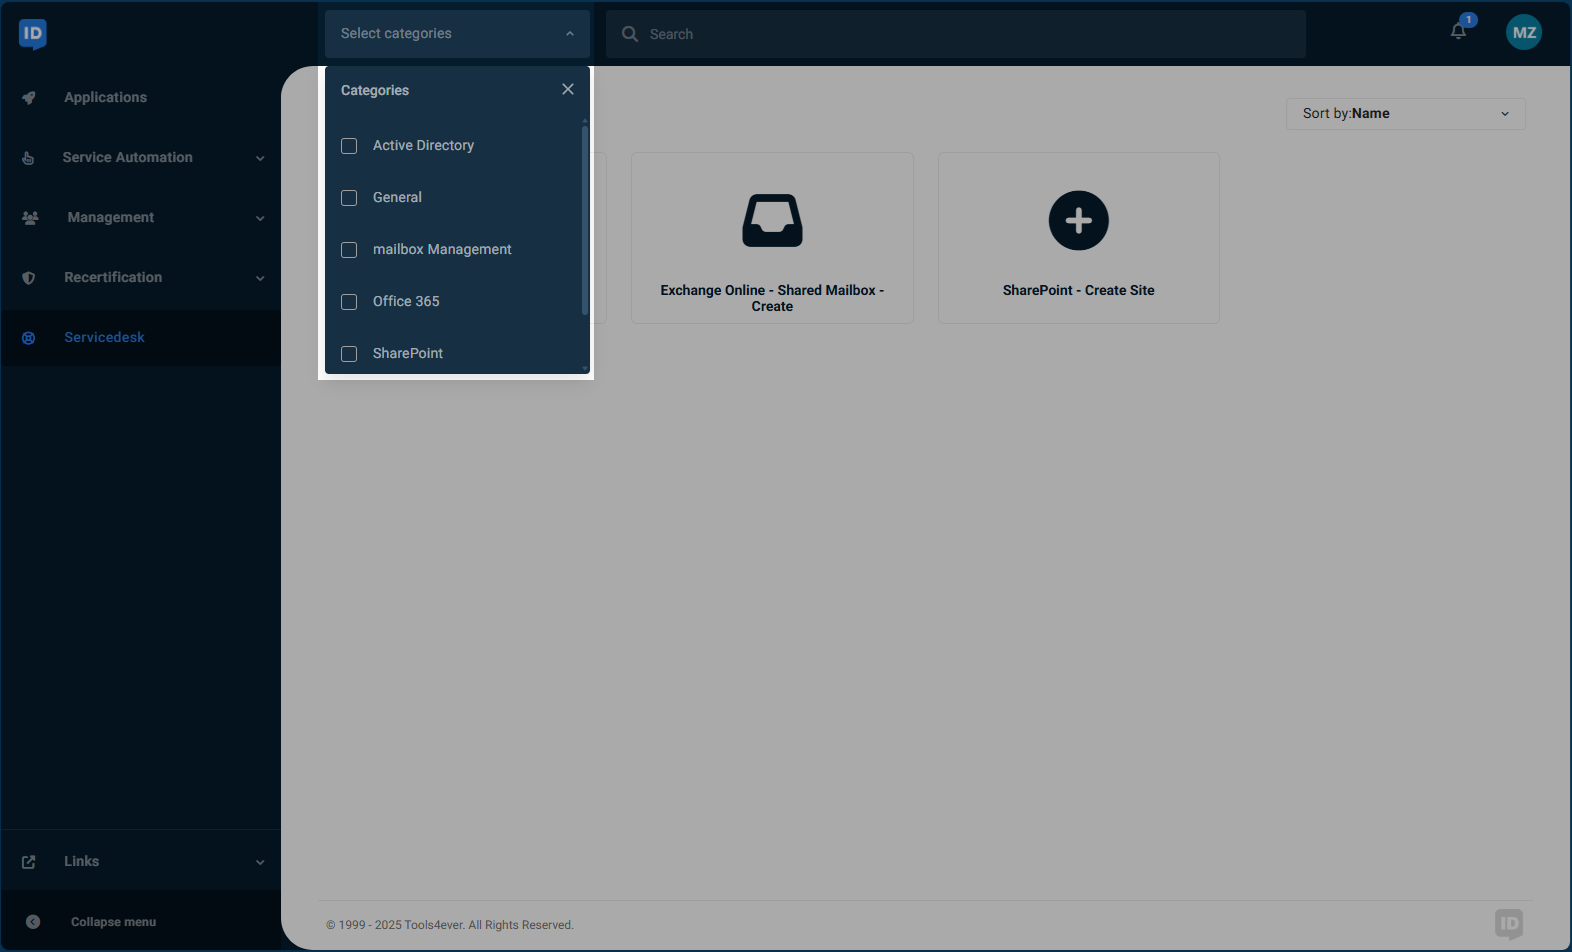Click the Management people icon
The image size is (1572, 952).
tap(30, 218)
